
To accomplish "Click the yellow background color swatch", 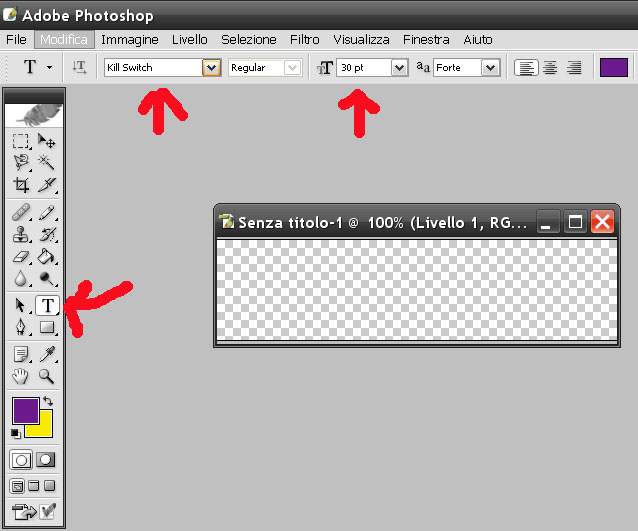I will tap(44, 429).
